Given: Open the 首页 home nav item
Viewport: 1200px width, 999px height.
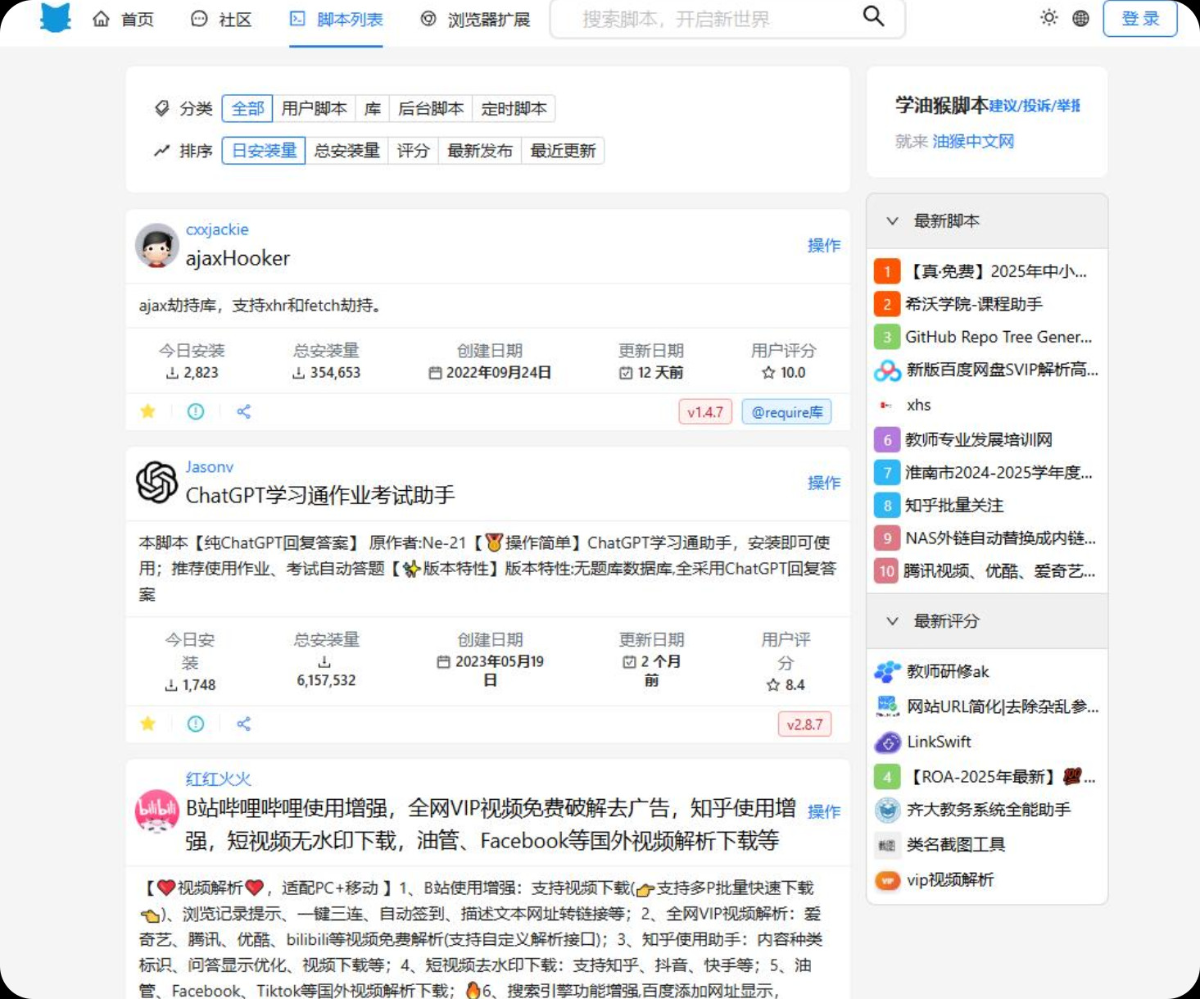Looking at the screenshot, I should 123,19.
